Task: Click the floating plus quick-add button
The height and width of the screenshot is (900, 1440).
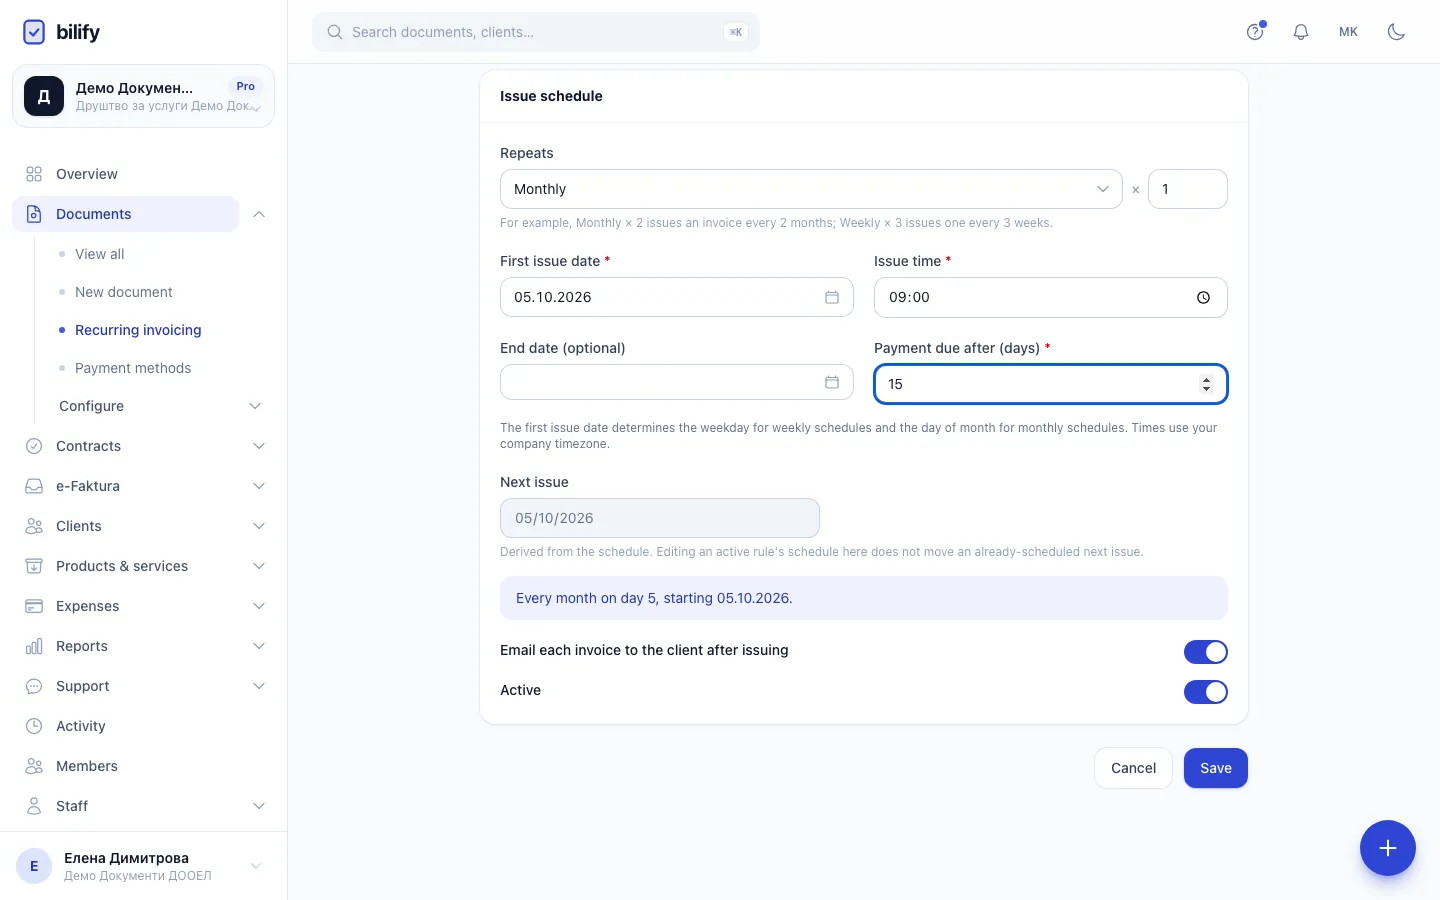Action: 1388,848
